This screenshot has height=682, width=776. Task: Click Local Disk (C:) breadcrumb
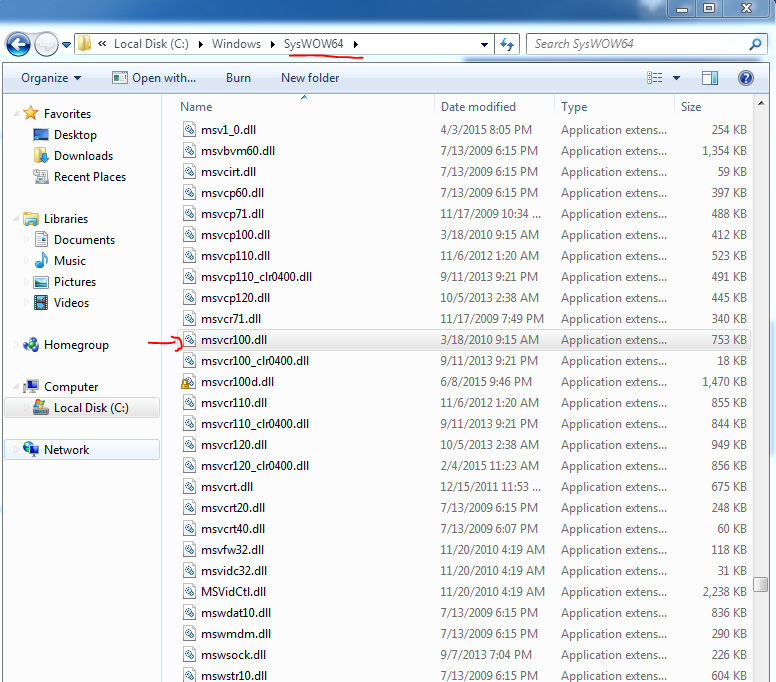pyautogui.click(x=151, y=44)
